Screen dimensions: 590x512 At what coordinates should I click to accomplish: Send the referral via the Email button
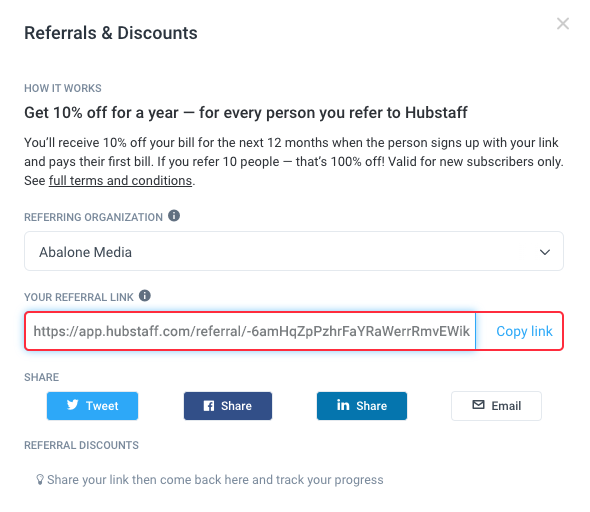496,406
